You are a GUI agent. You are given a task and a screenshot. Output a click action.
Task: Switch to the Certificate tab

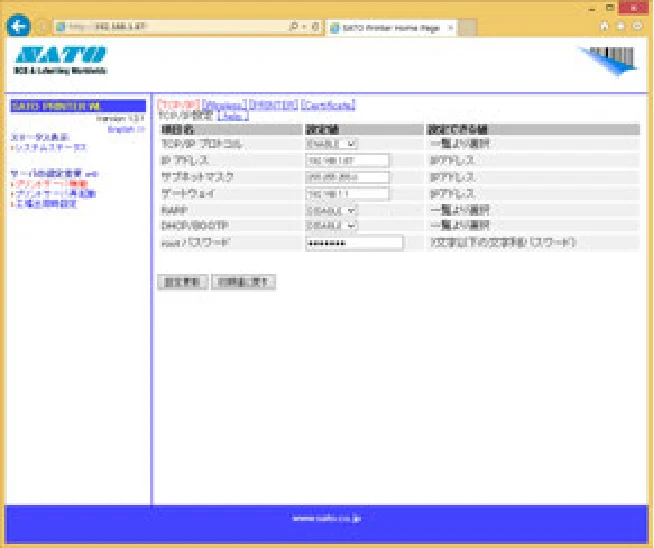click(328, 105)
